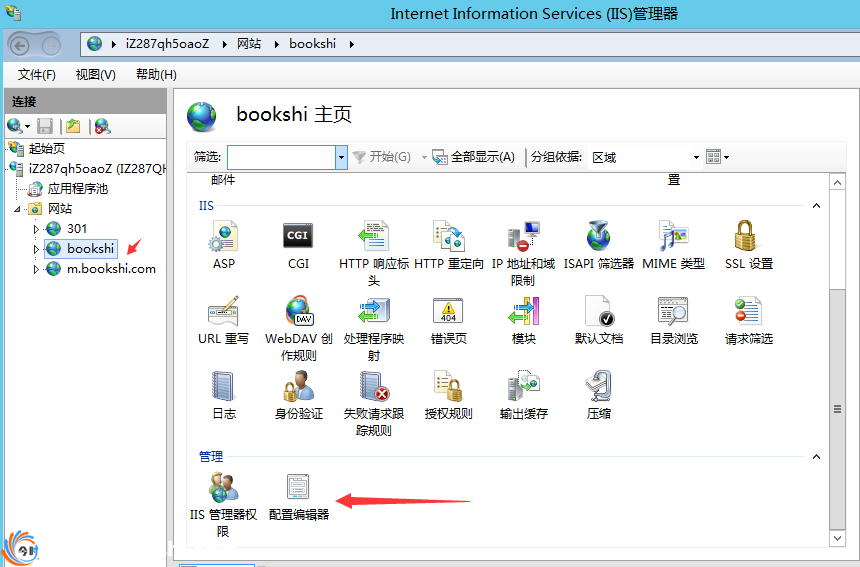The height and width of the screenshot is (567, 860).
Task: Select the bookshi site in tree
Action: [90, 249]
